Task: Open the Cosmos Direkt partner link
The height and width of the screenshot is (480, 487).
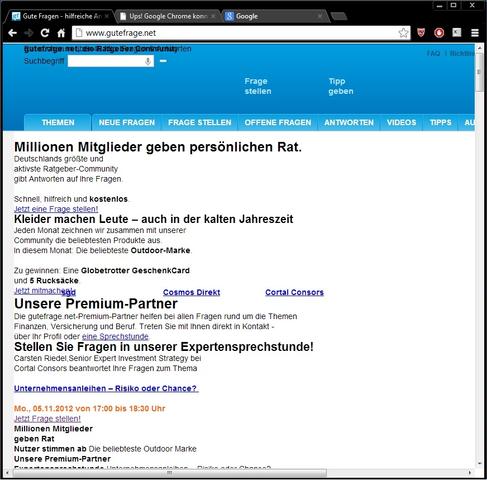Action: (191, 292)
